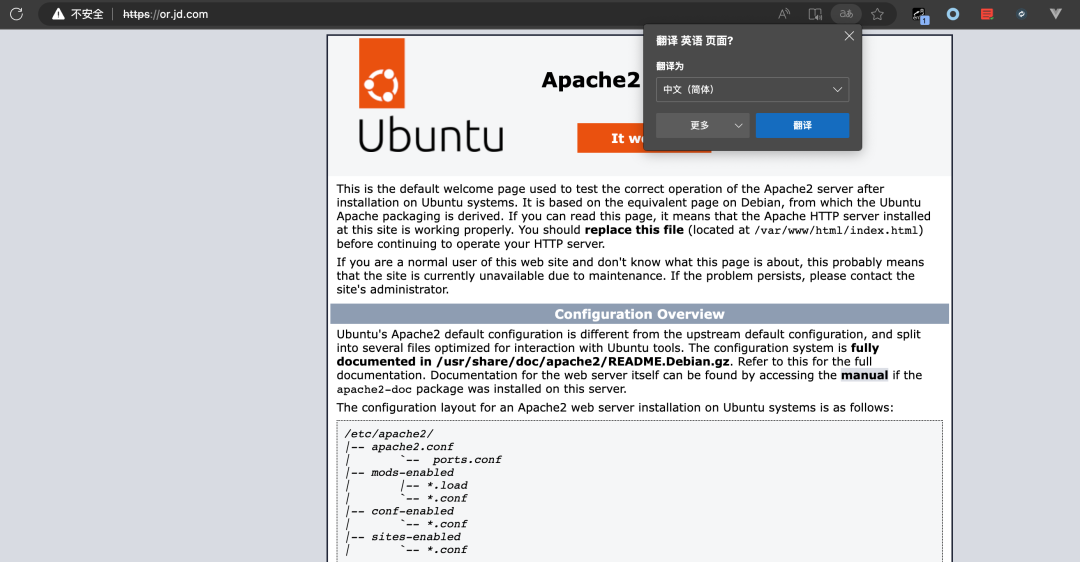Close the translate popup with X
This screenshot has width=1080, height=562.
point(849,36)
